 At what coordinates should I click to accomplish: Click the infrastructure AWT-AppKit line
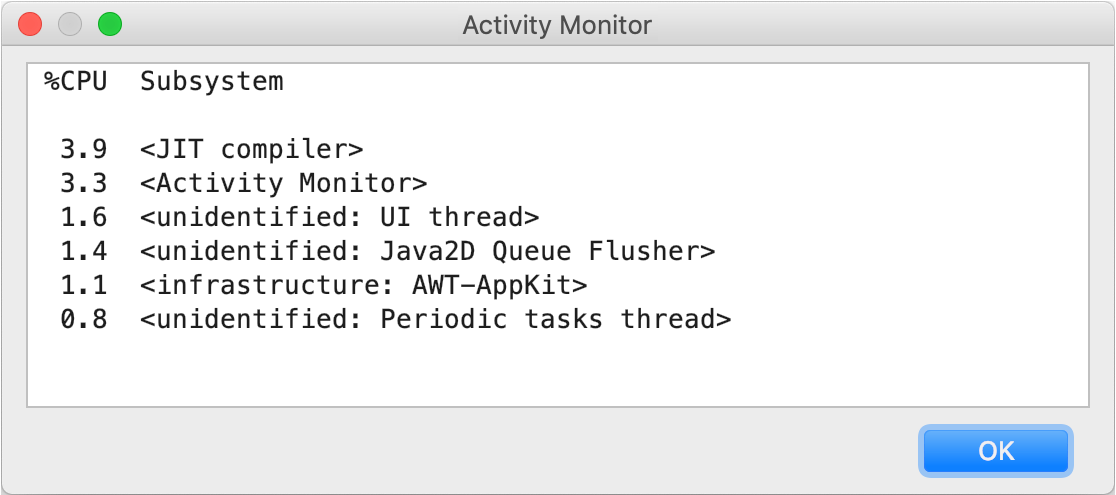(364, 286)
